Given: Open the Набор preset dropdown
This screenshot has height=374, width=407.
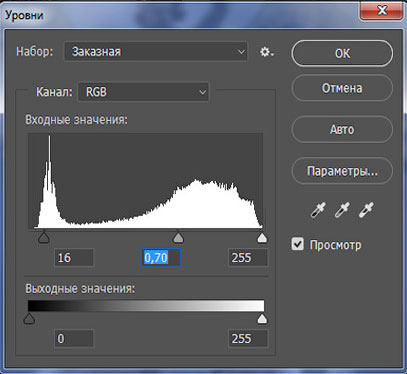Looking at the screenshot, I should (156, 52).
